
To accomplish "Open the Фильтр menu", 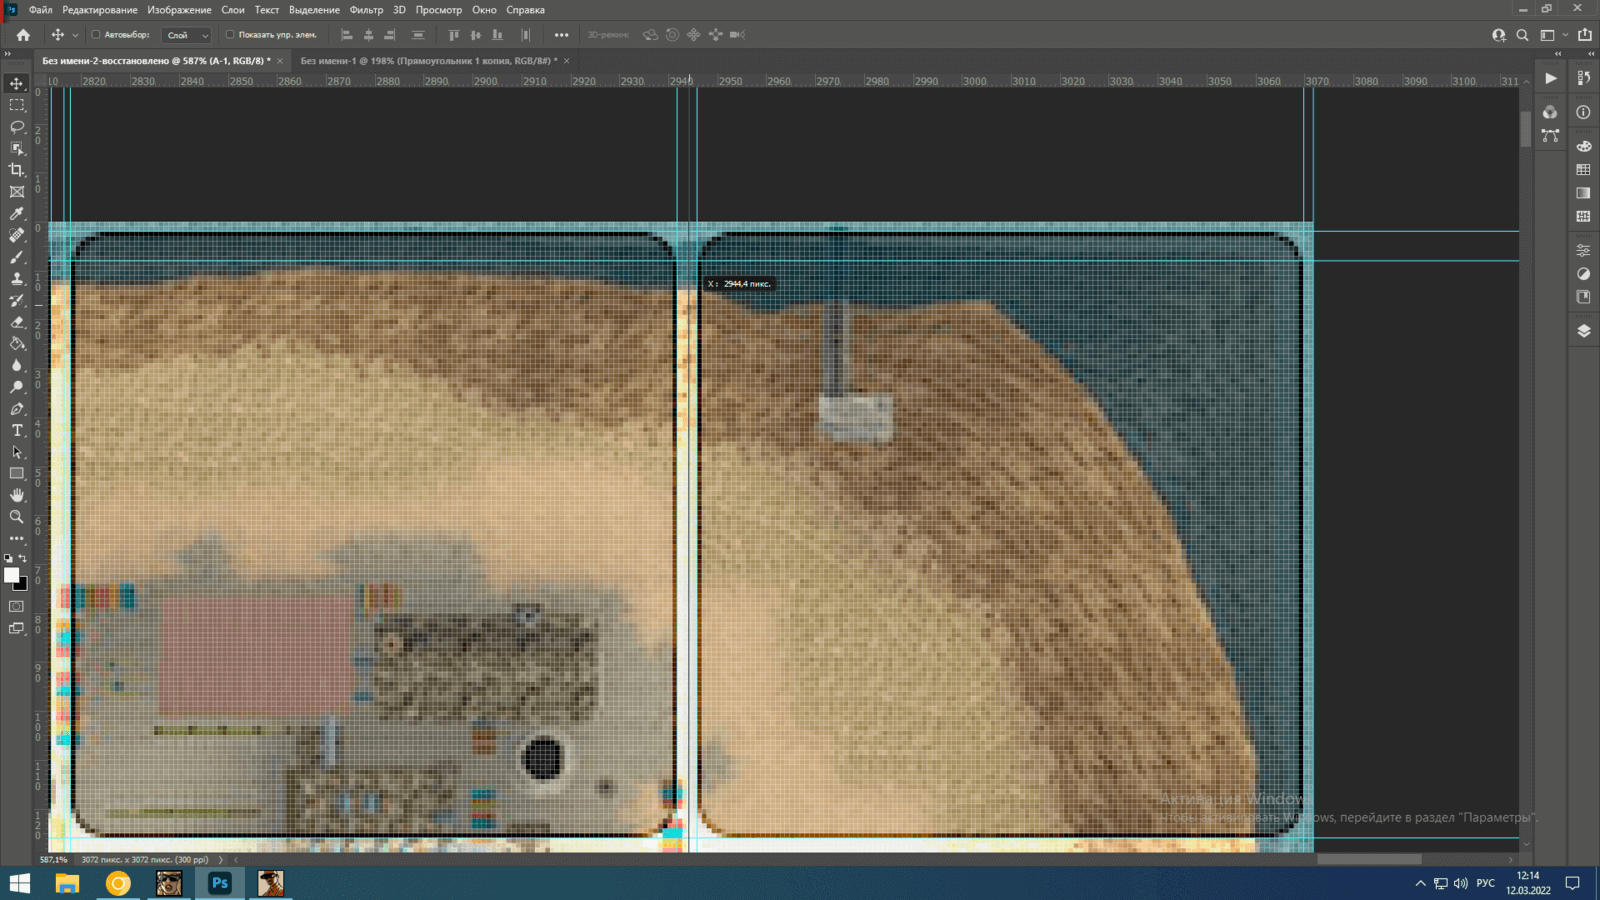I will (366, 10).
